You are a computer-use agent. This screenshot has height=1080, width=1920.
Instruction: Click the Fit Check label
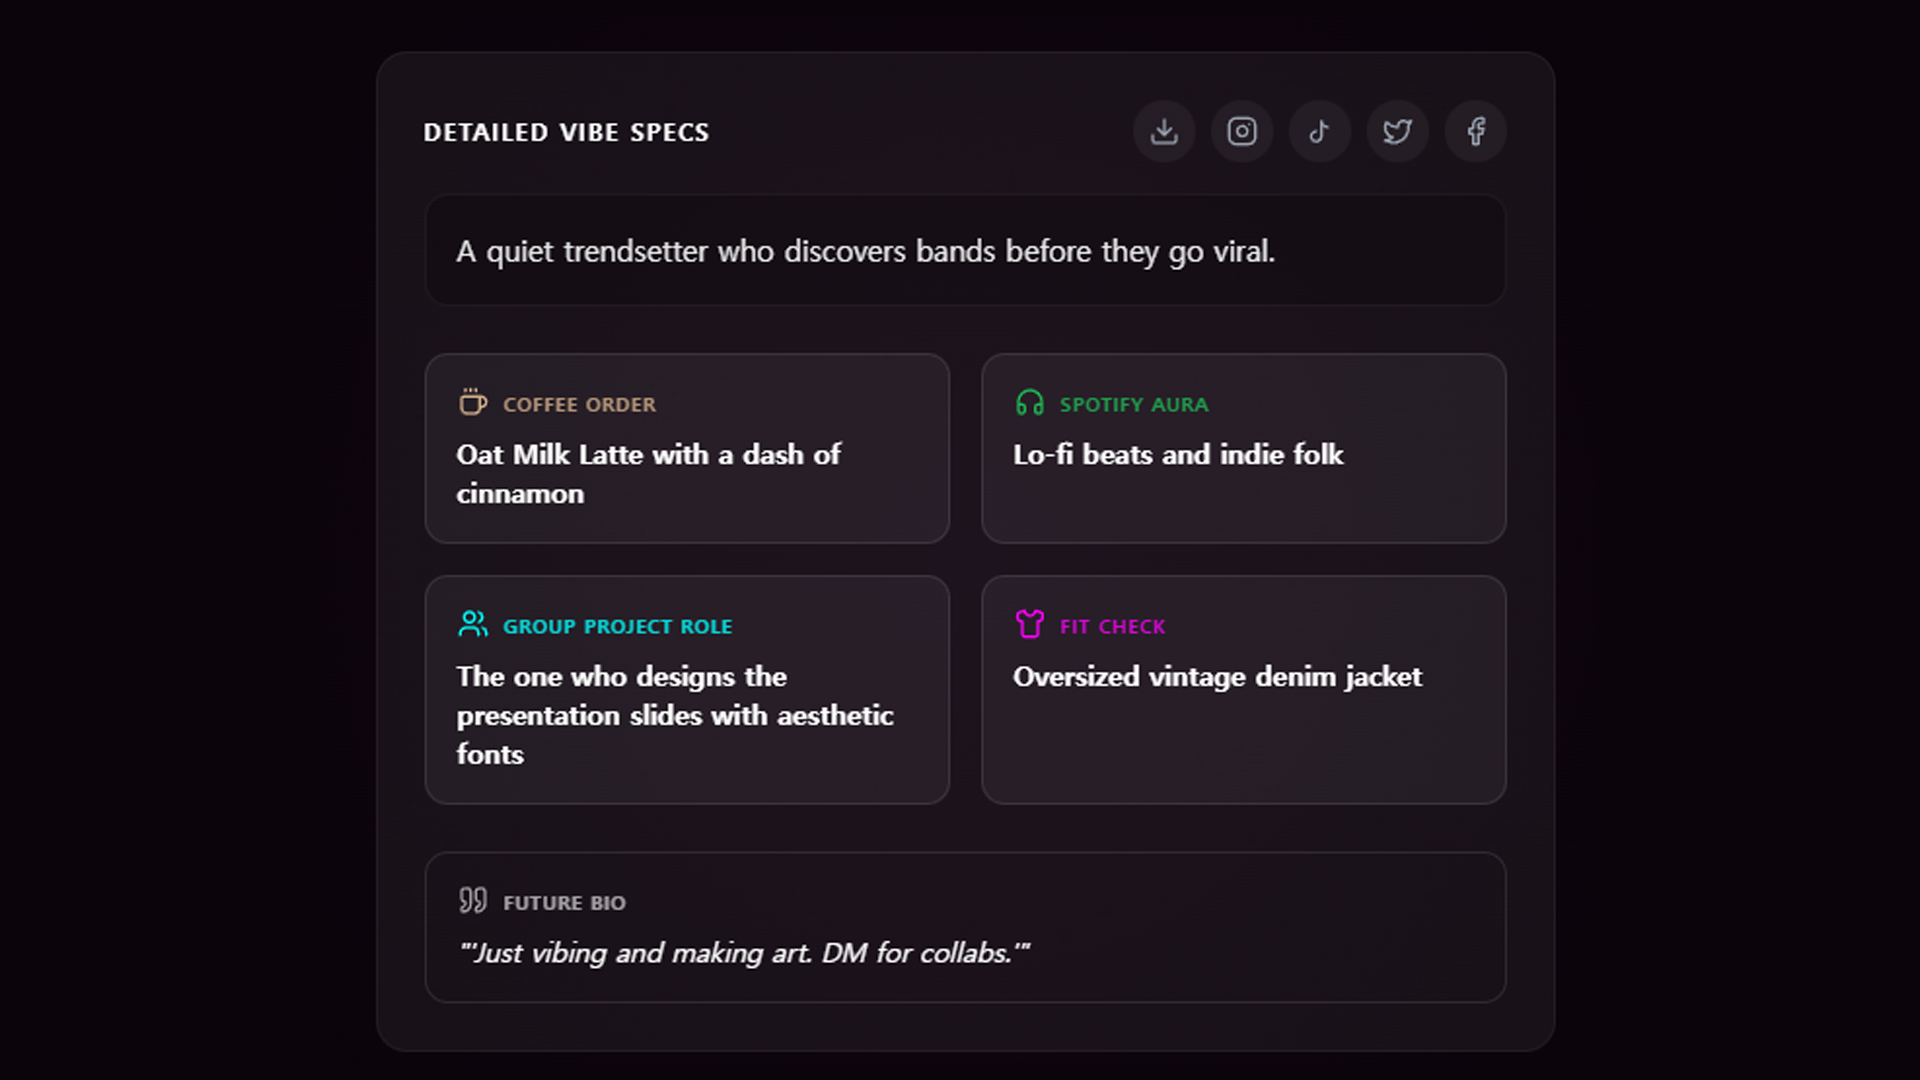coord(1112,627)
